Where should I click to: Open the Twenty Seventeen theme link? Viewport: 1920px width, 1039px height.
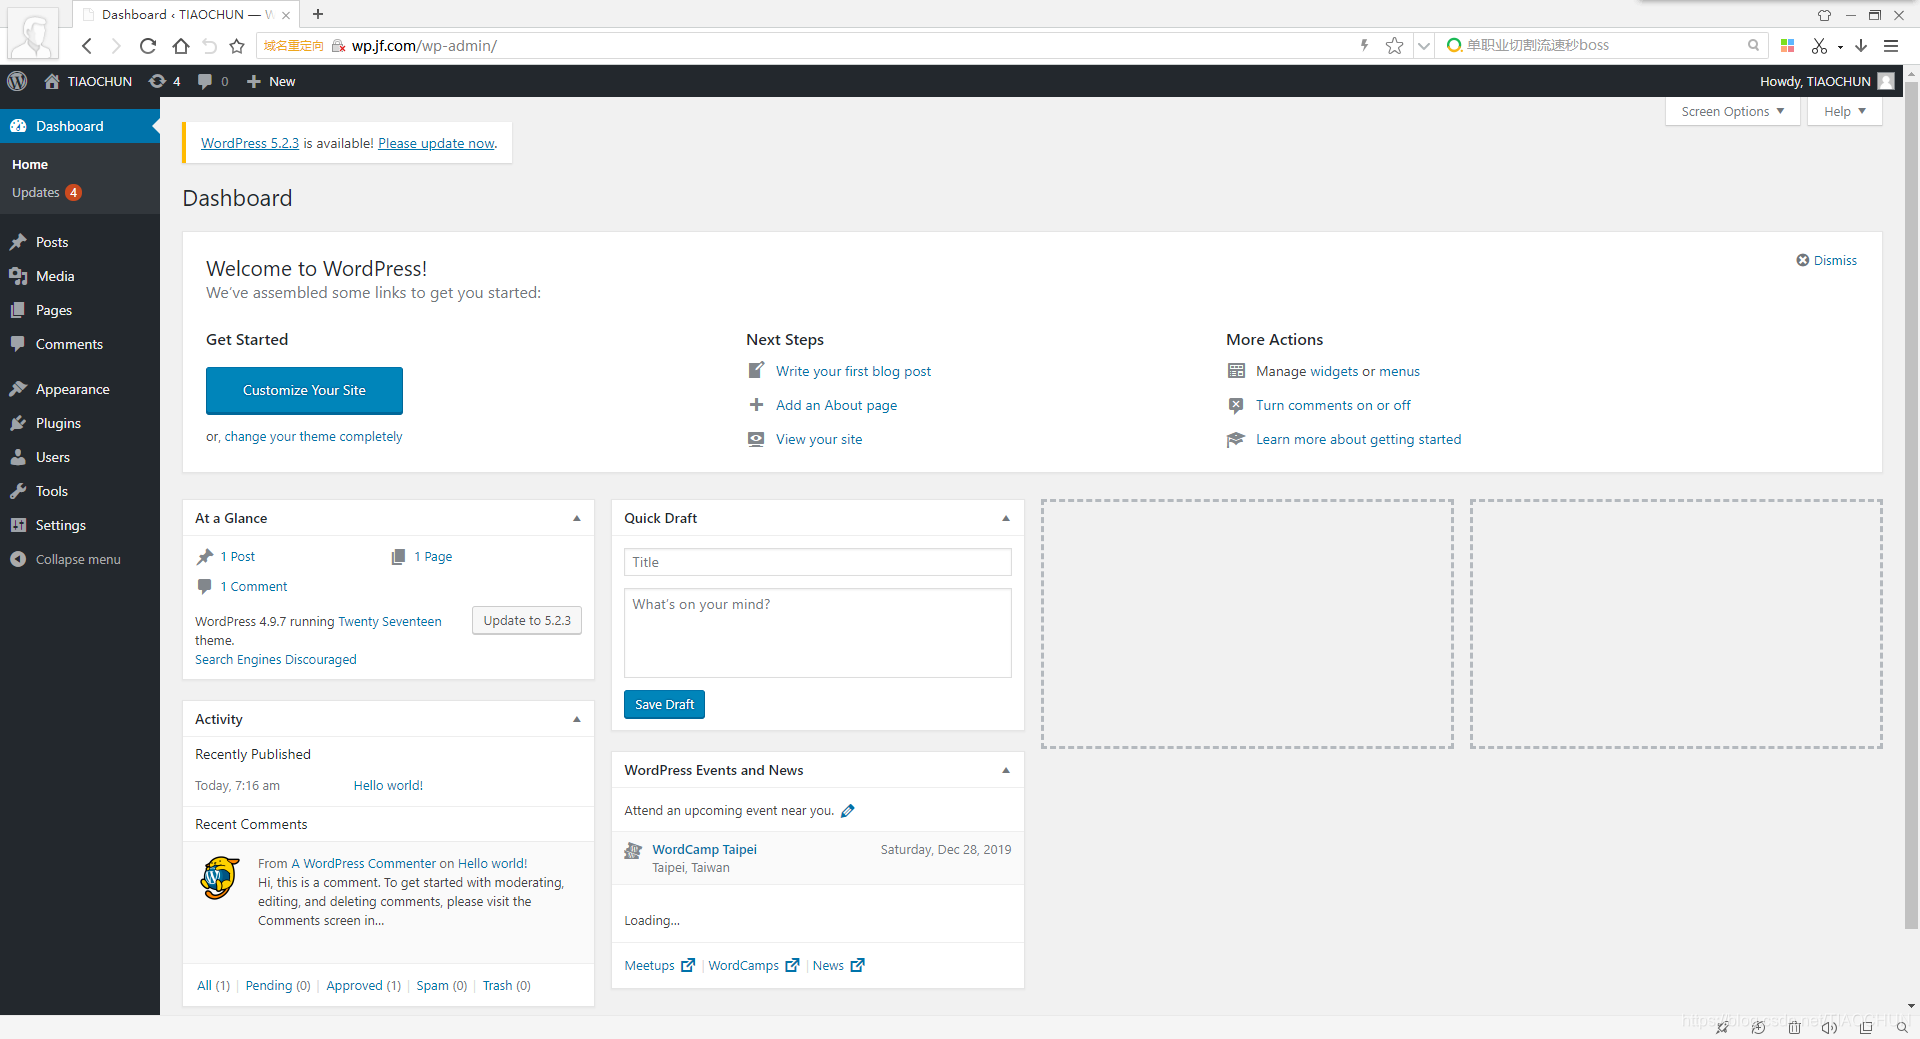390,621
